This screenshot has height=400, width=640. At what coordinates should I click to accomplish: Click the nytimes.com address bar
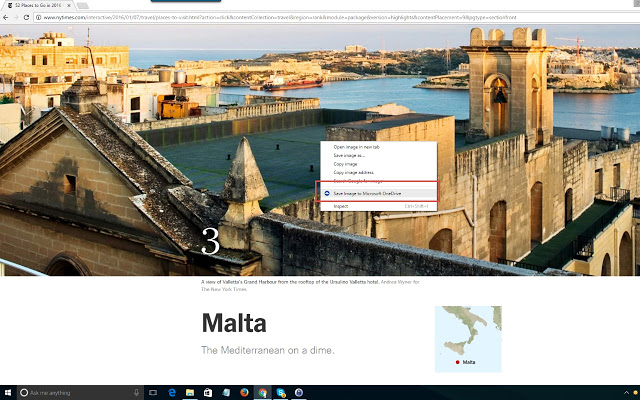pos(335,18)
